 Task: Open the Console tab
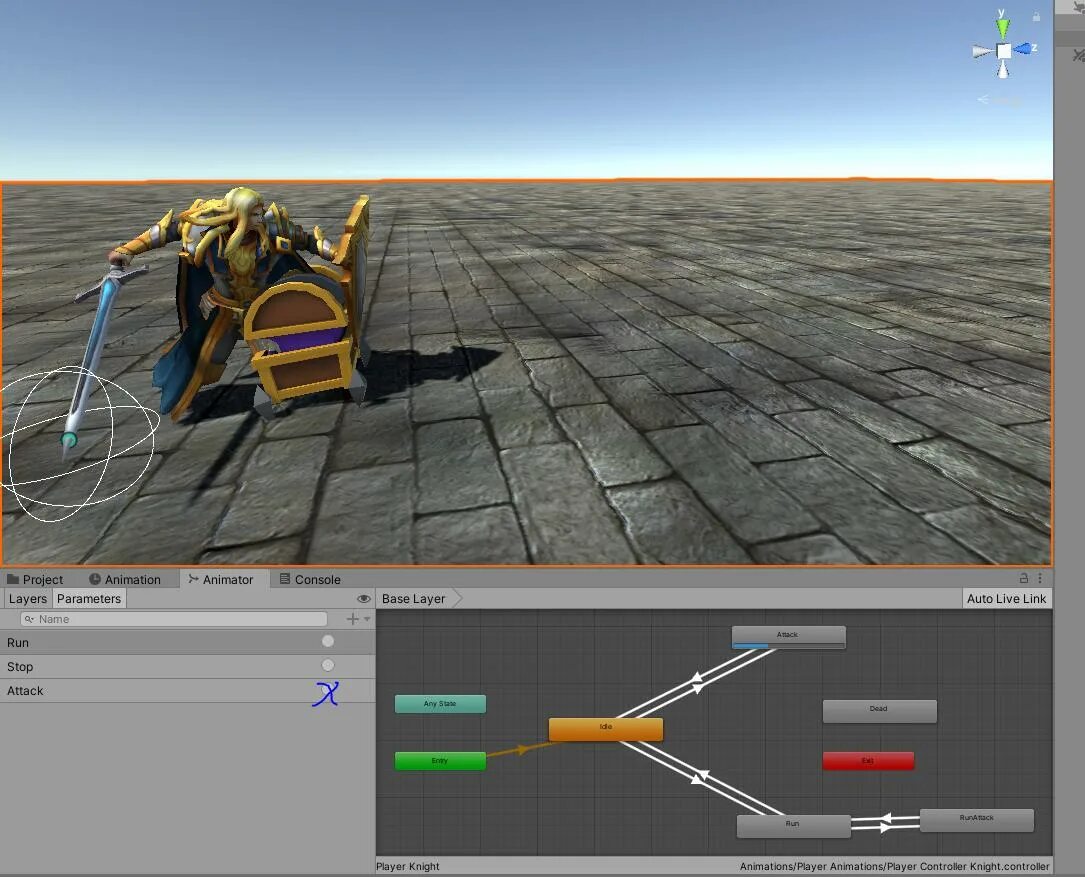coord(310,579)
